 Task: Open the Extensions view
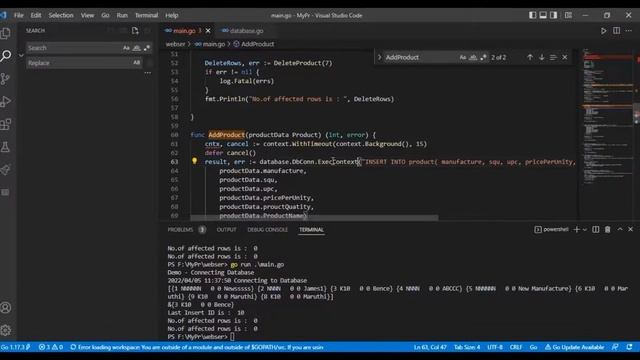pos(6,124)
